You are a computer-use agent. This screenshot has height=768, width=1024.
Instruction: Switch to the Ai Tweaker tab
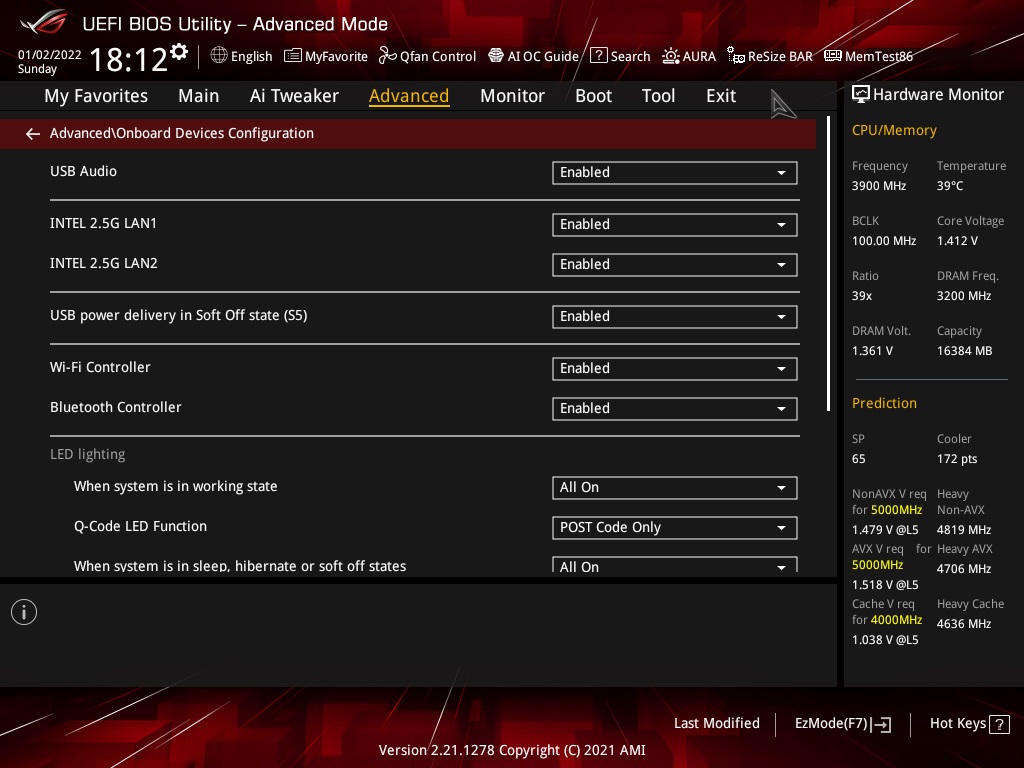[x=294, y=96]
